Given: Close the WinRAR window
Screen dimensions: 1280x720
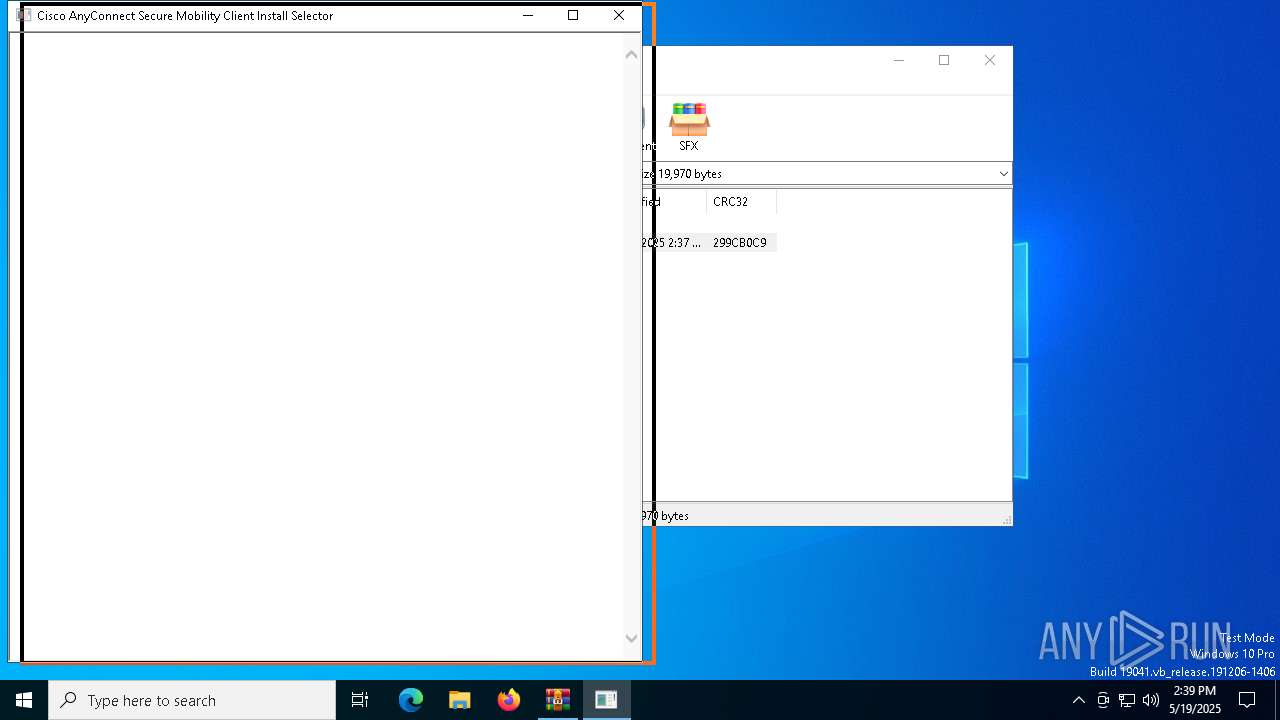Looking at the screenshot, I should [x=990, y=61].
